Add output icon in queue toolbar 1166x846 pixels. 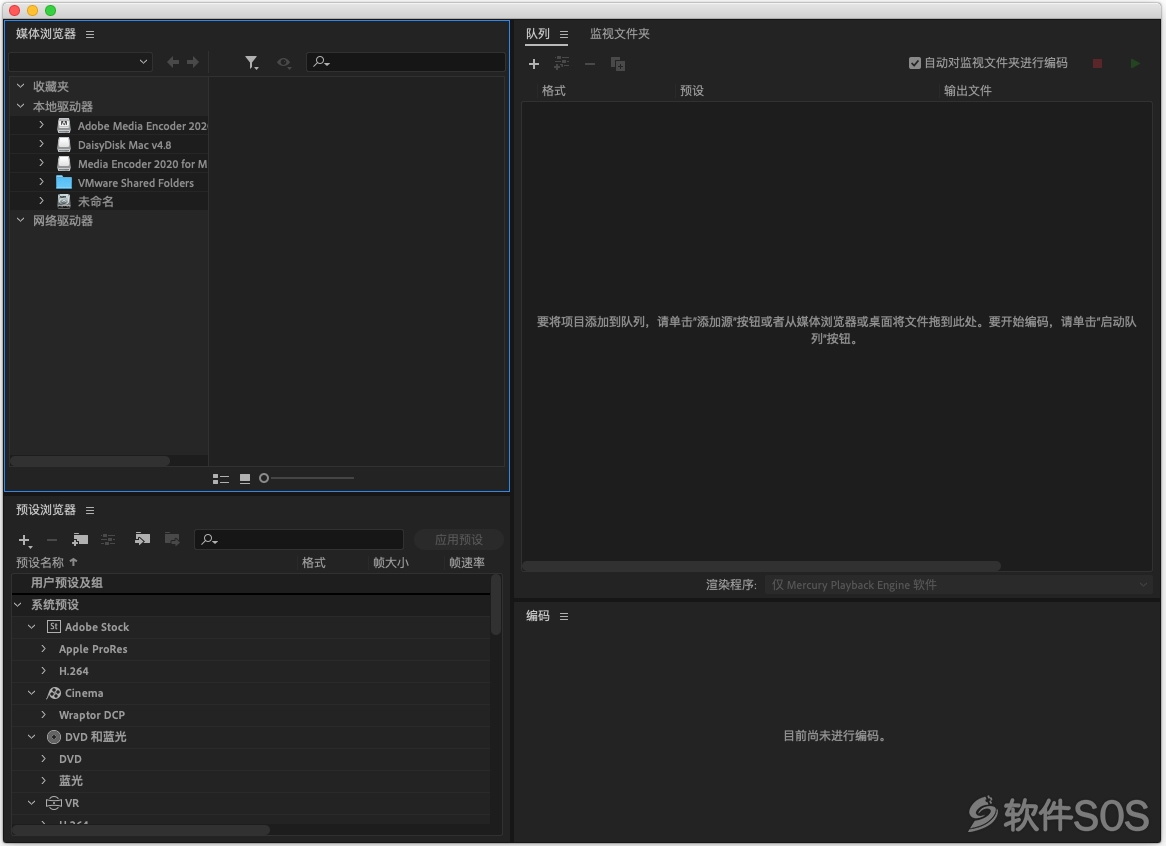(x=561, y=64)
